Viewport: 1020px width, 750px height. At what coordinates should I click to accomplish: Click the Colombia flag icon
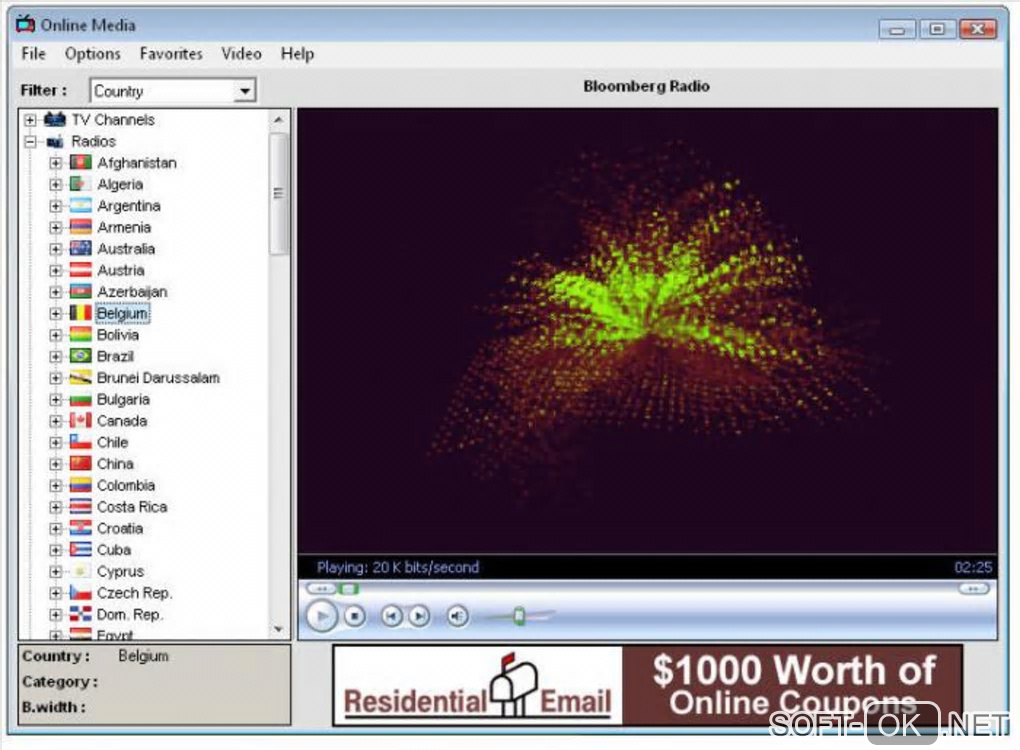[81, 485]
